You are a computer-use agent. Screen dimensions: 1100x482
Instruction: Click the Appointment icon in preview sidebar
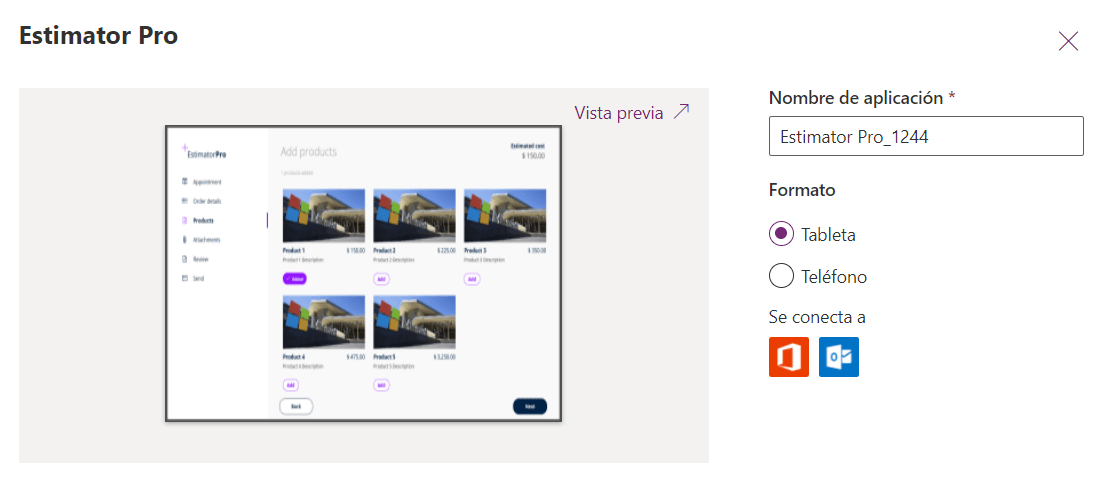[x=185, y=182]
